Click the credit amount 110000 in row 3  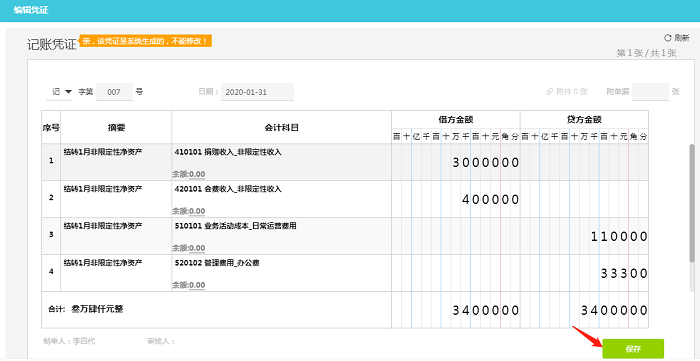[619, 237]
